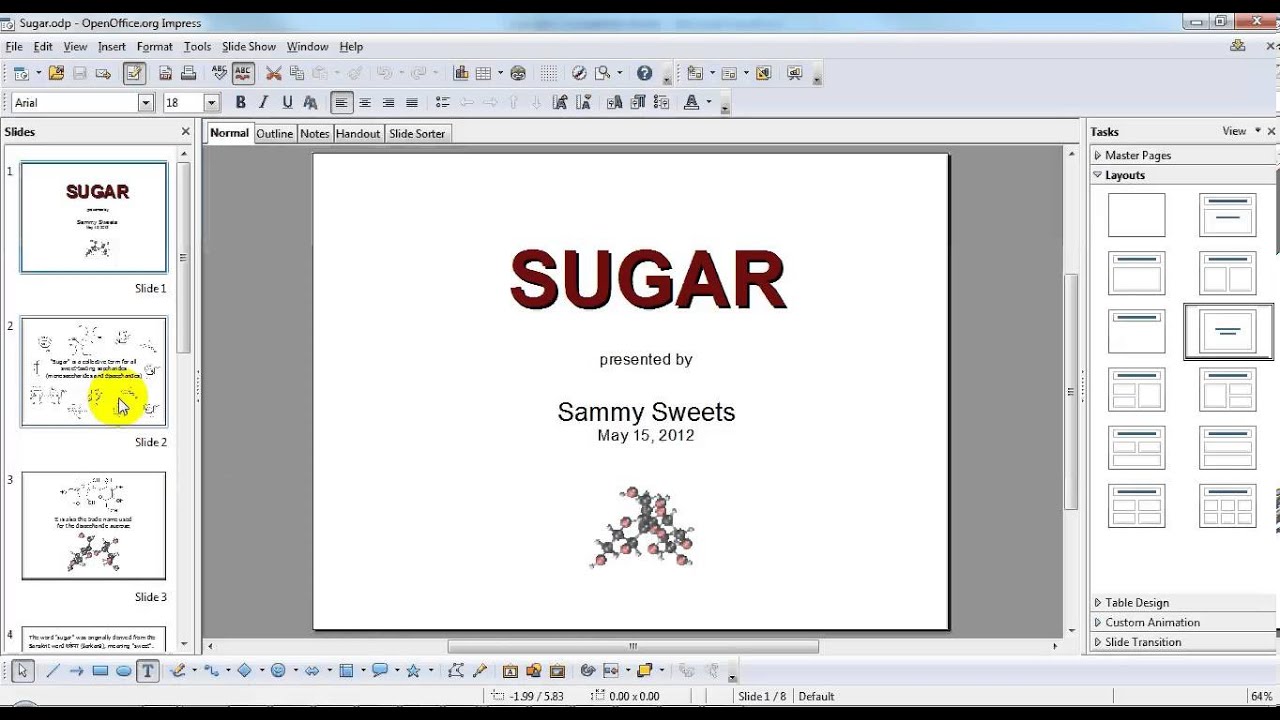Toggle Bullets On/Off
The height and width of the screenshot is (720, 1280).
click(x=443, y=102)
